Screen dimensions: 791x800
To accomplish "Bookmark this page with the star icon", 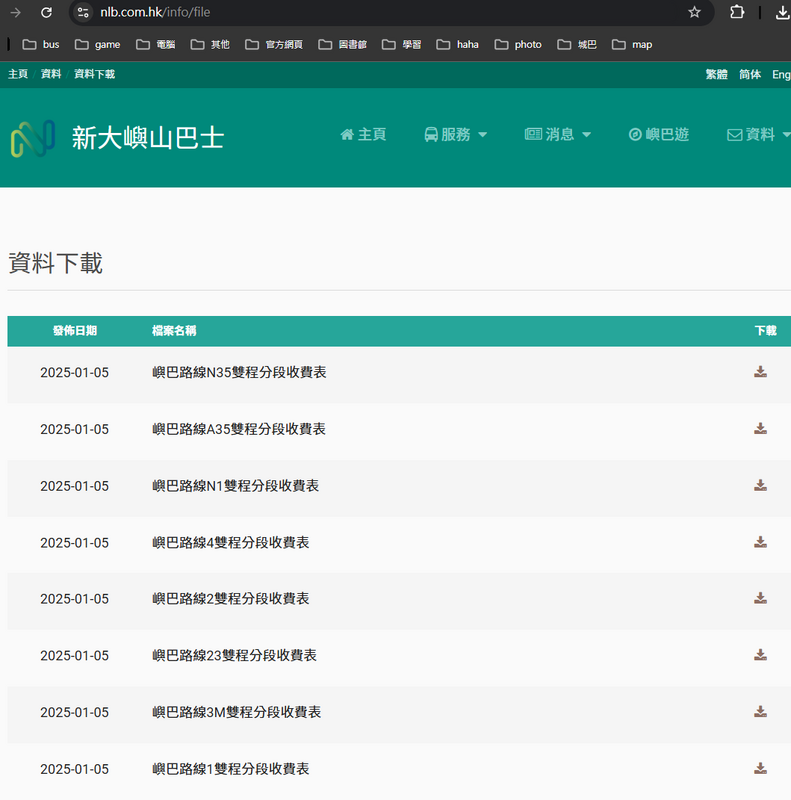I will click(694, 12).
